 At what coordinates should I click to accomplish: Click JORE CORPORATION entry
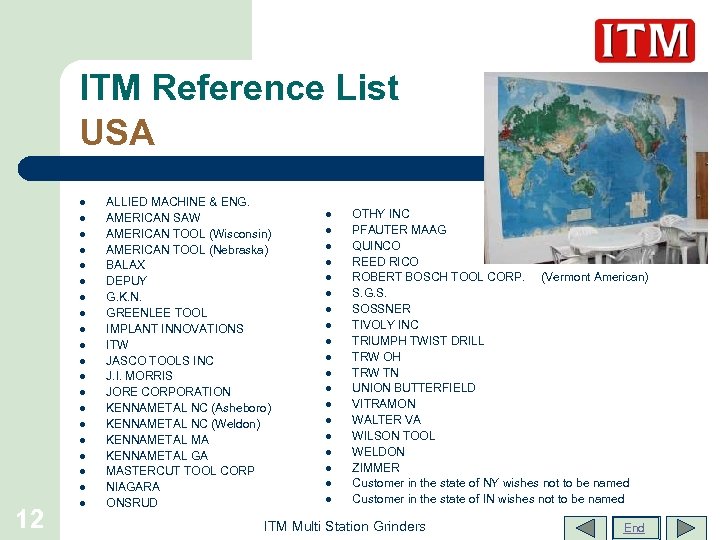point(168,392)
